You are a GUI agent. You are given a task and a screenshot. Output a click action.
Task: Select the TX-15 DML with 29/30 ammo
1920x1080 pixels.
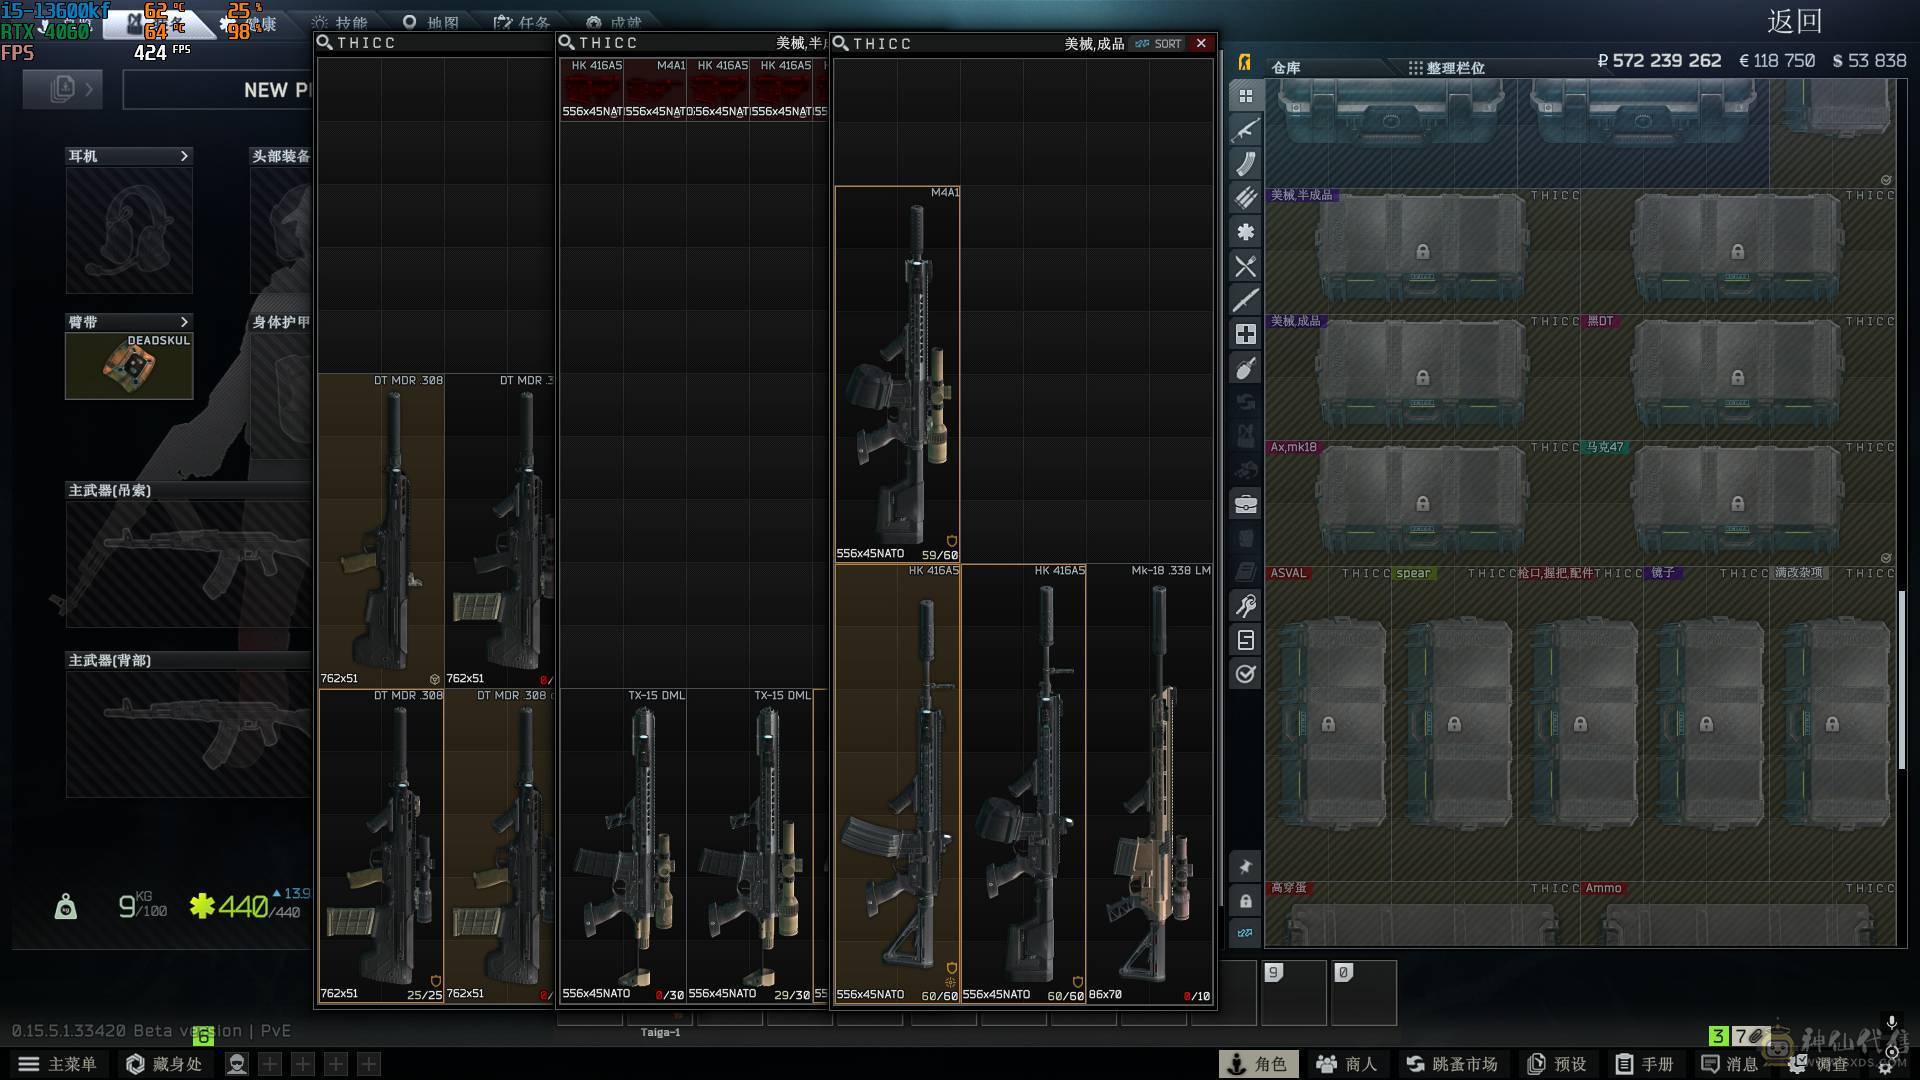749,845
